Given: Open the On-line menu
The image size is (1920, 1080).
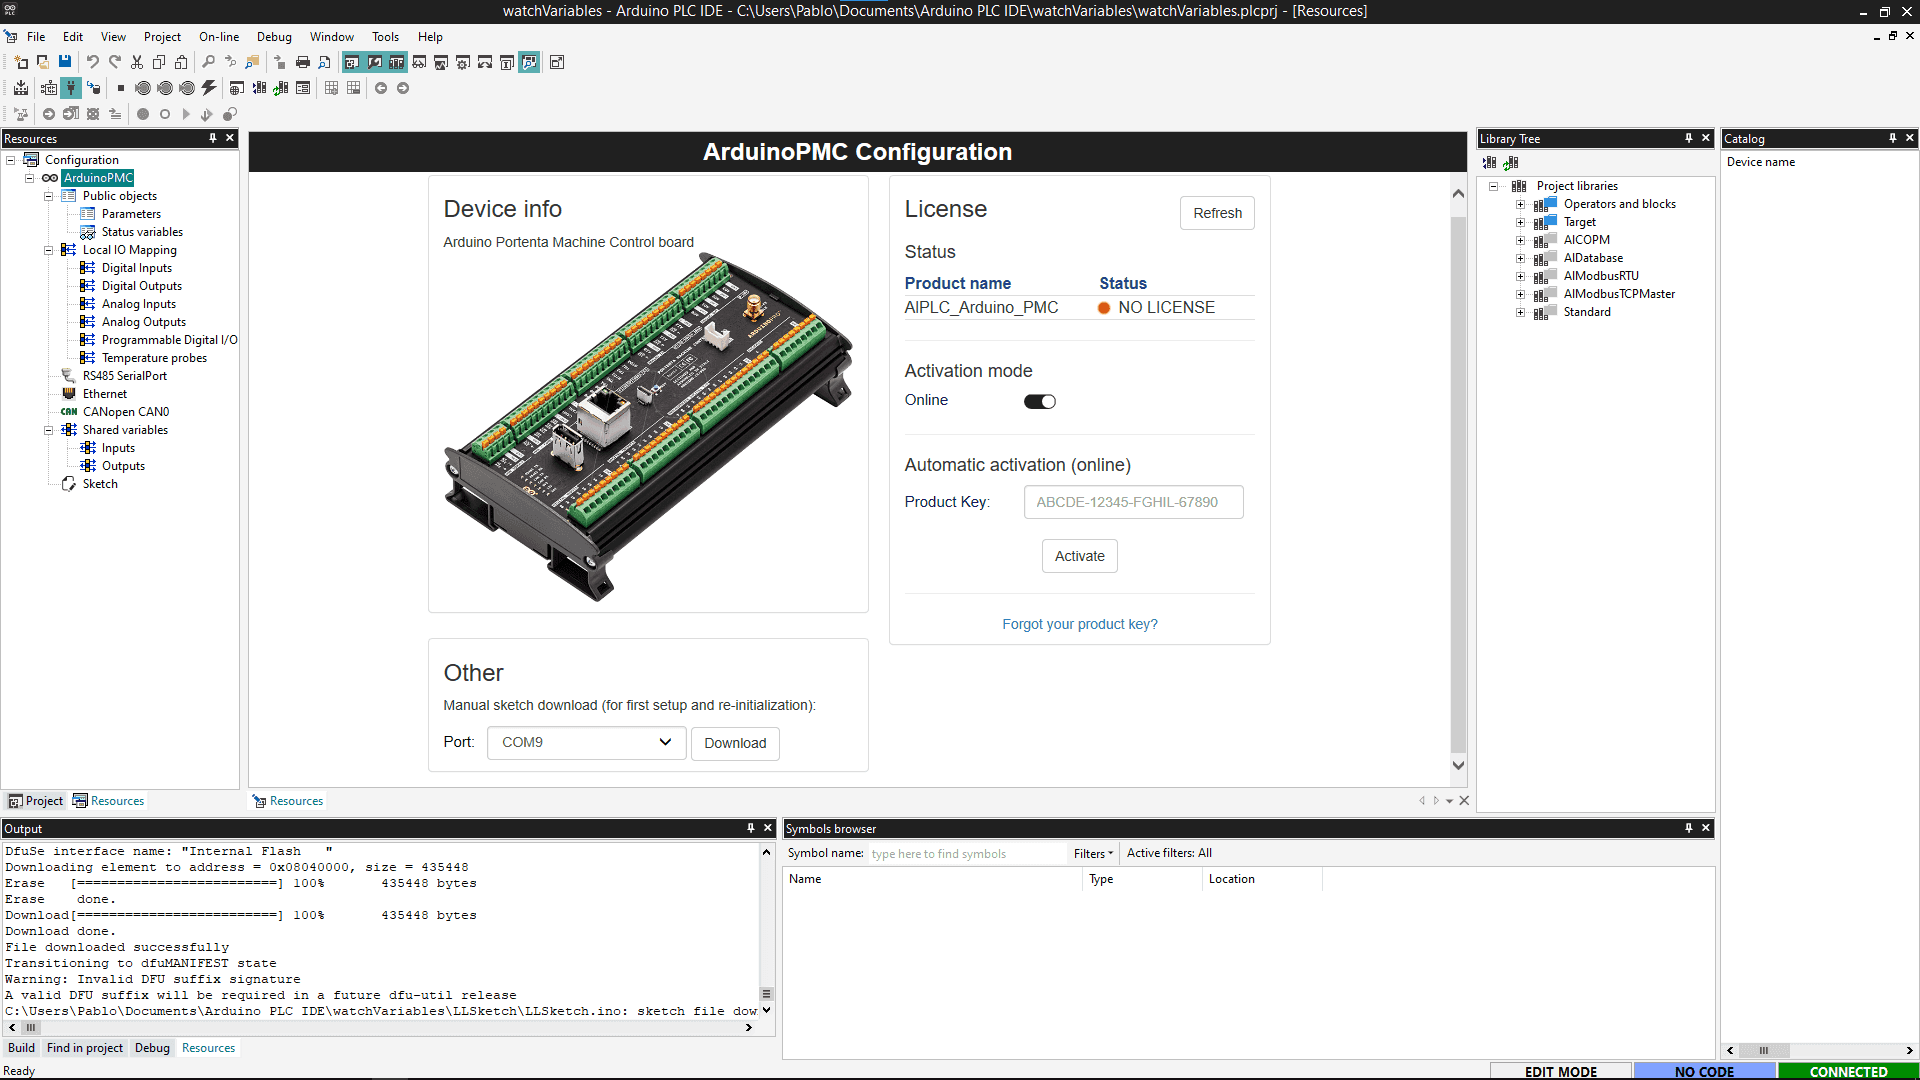Looking at the screenshot, I should pyautogui.click(x=218, y=37).
